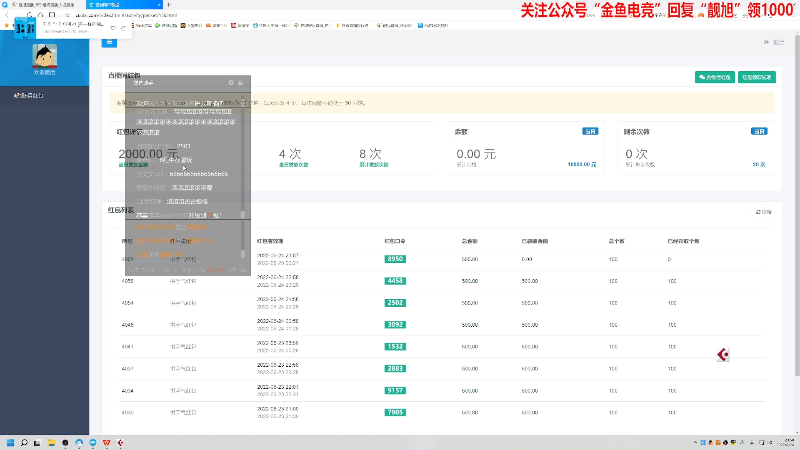Open the Windows Start menu
The height and width of the screenshot is (450, 800).
[10, 443]
